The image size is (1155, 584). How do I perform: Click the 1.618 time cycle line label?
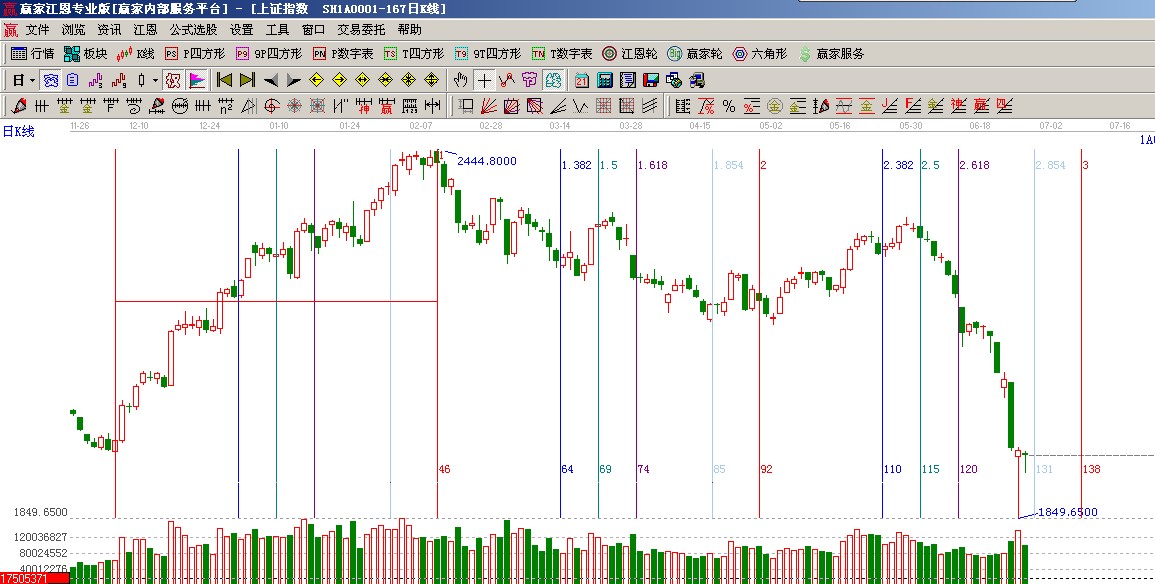click(x=652, y=165)
